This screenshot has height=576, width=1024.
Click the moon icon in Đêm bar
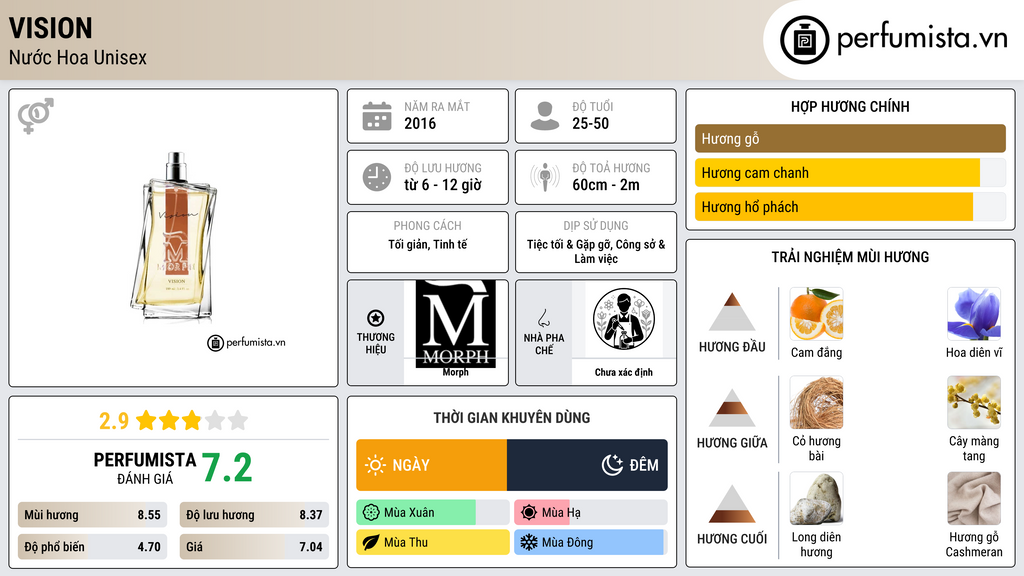click(612, 465)
